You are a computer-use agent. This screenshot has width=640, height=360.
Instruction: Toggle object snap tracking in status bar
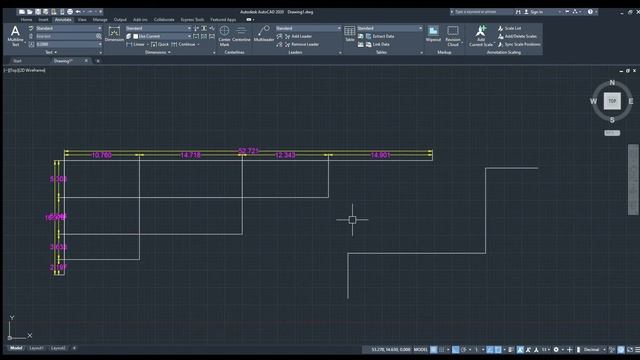(x=490, y=349)
